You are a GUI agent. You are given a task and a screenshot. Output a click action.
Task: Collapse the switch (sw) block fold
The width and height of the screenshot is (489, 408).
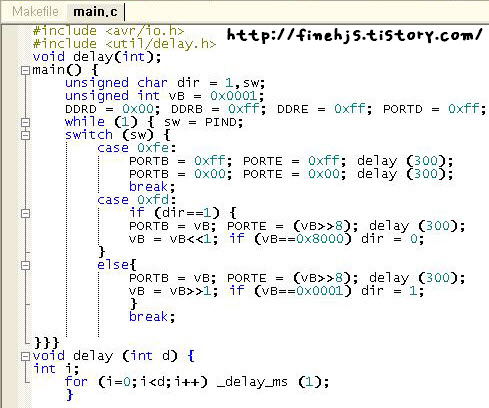point(25,135)
